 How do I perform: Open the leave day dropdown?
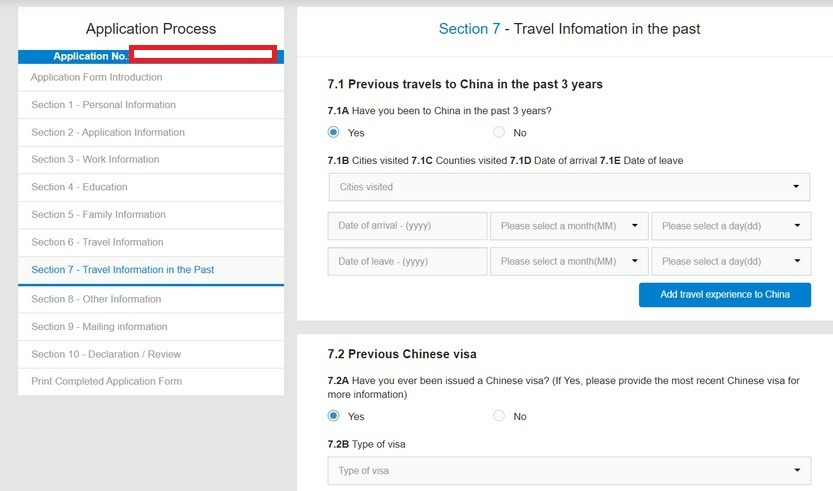click(x=730, y=261)
